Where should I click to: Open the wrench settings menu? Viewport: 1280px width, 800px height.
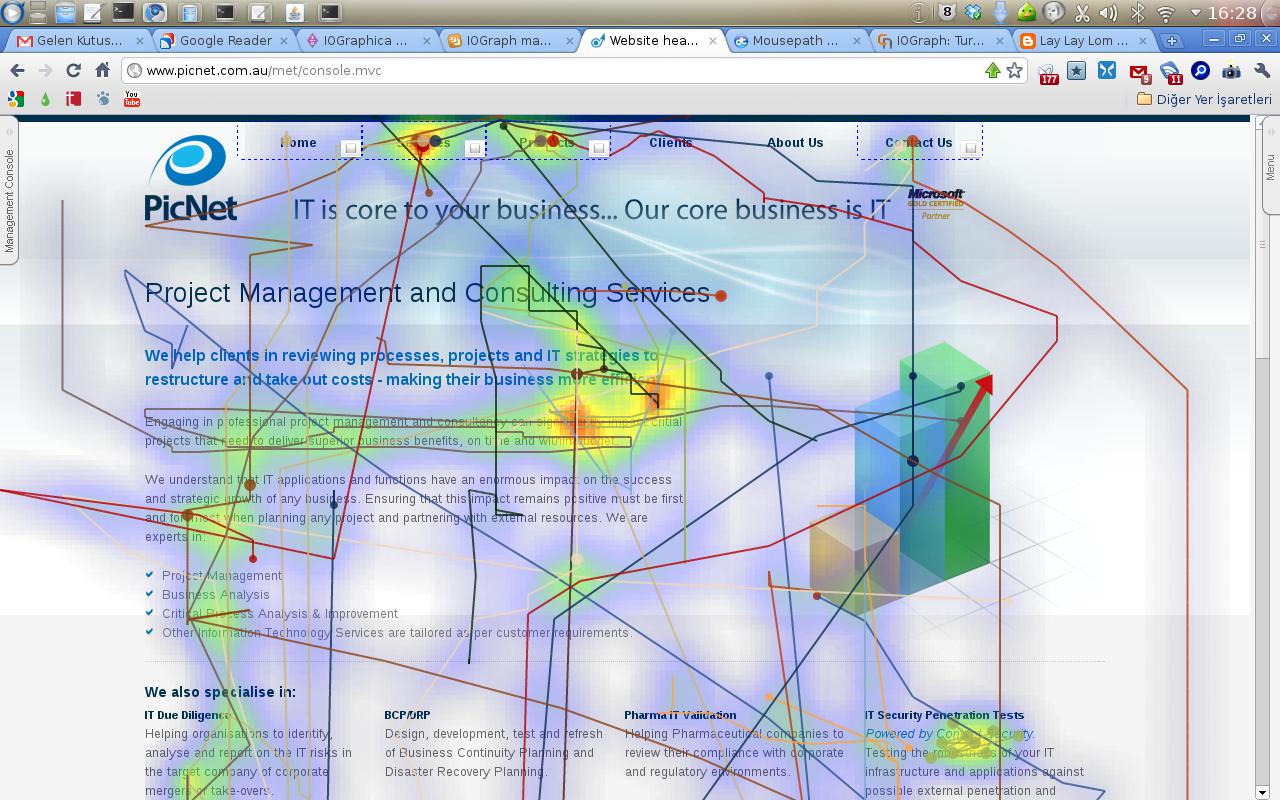(x=1261, y=70)
